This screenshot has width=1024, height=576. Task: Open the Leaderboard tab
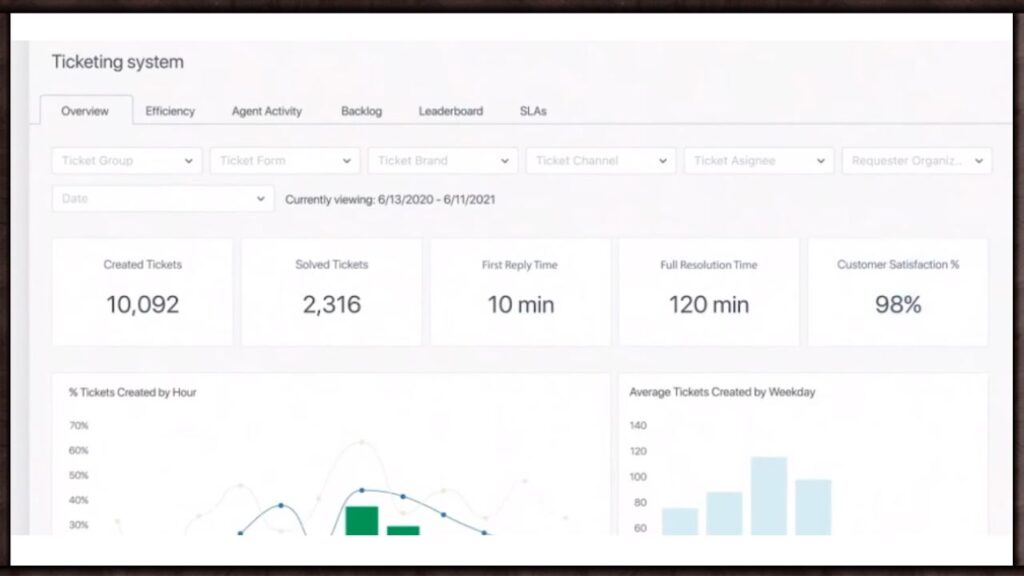(451, 111)
